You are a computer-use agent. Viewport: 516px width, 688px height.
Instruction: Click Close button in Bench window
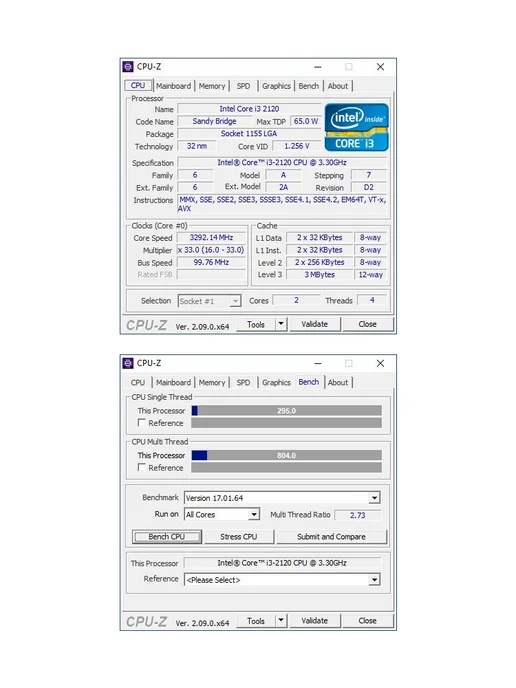coord(368,621)
